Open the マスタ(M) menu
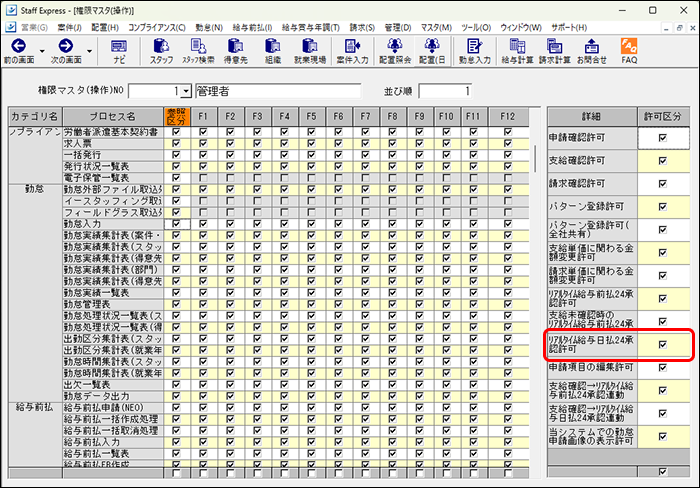The height and width of the screenshot is (488, 700). point(436,28)
